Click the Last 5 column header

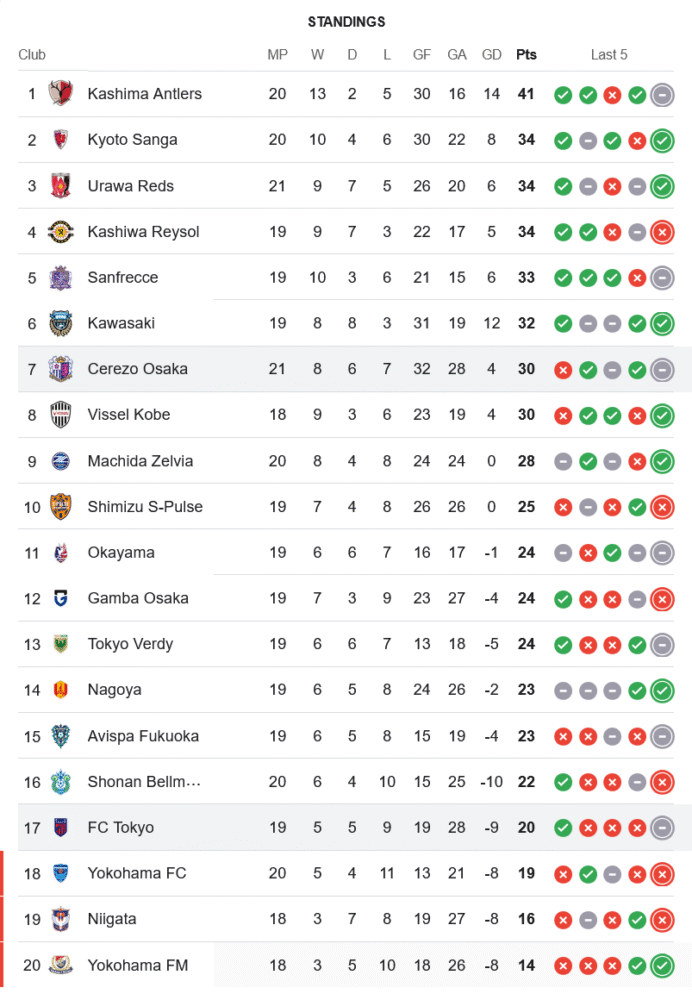609,55
